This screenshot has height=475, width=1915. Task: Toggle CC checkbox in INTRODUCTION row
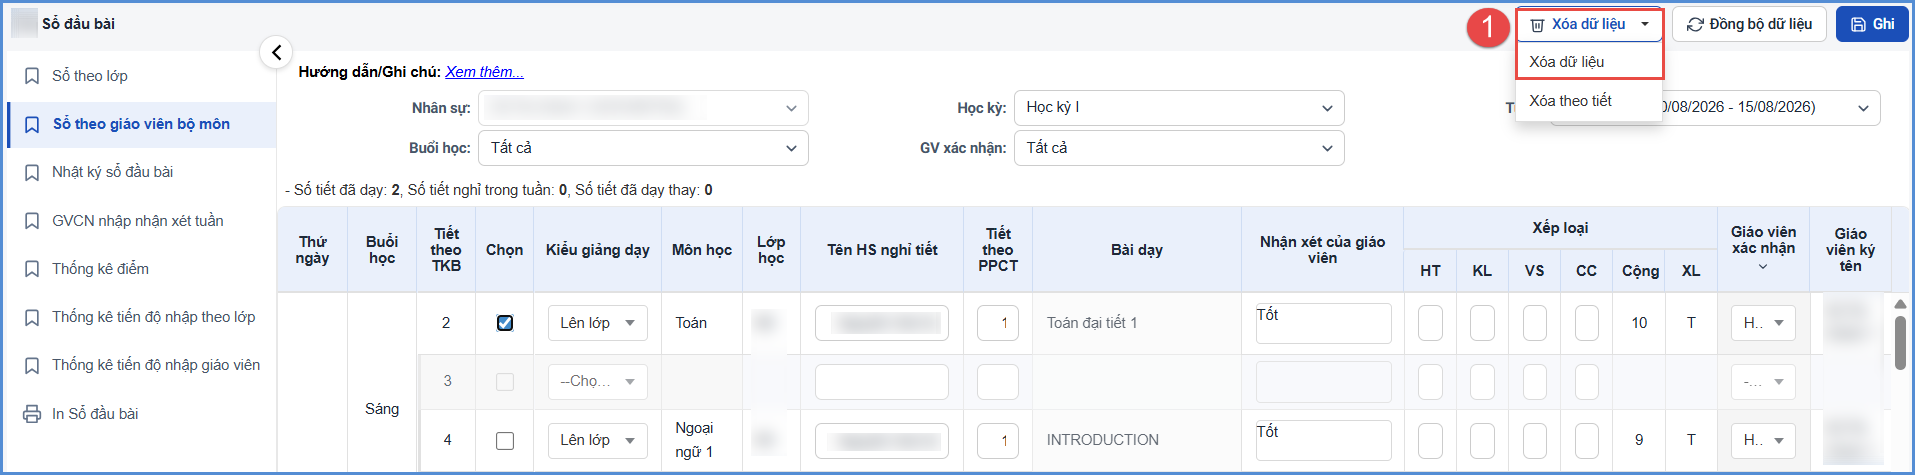(1586, 440)
